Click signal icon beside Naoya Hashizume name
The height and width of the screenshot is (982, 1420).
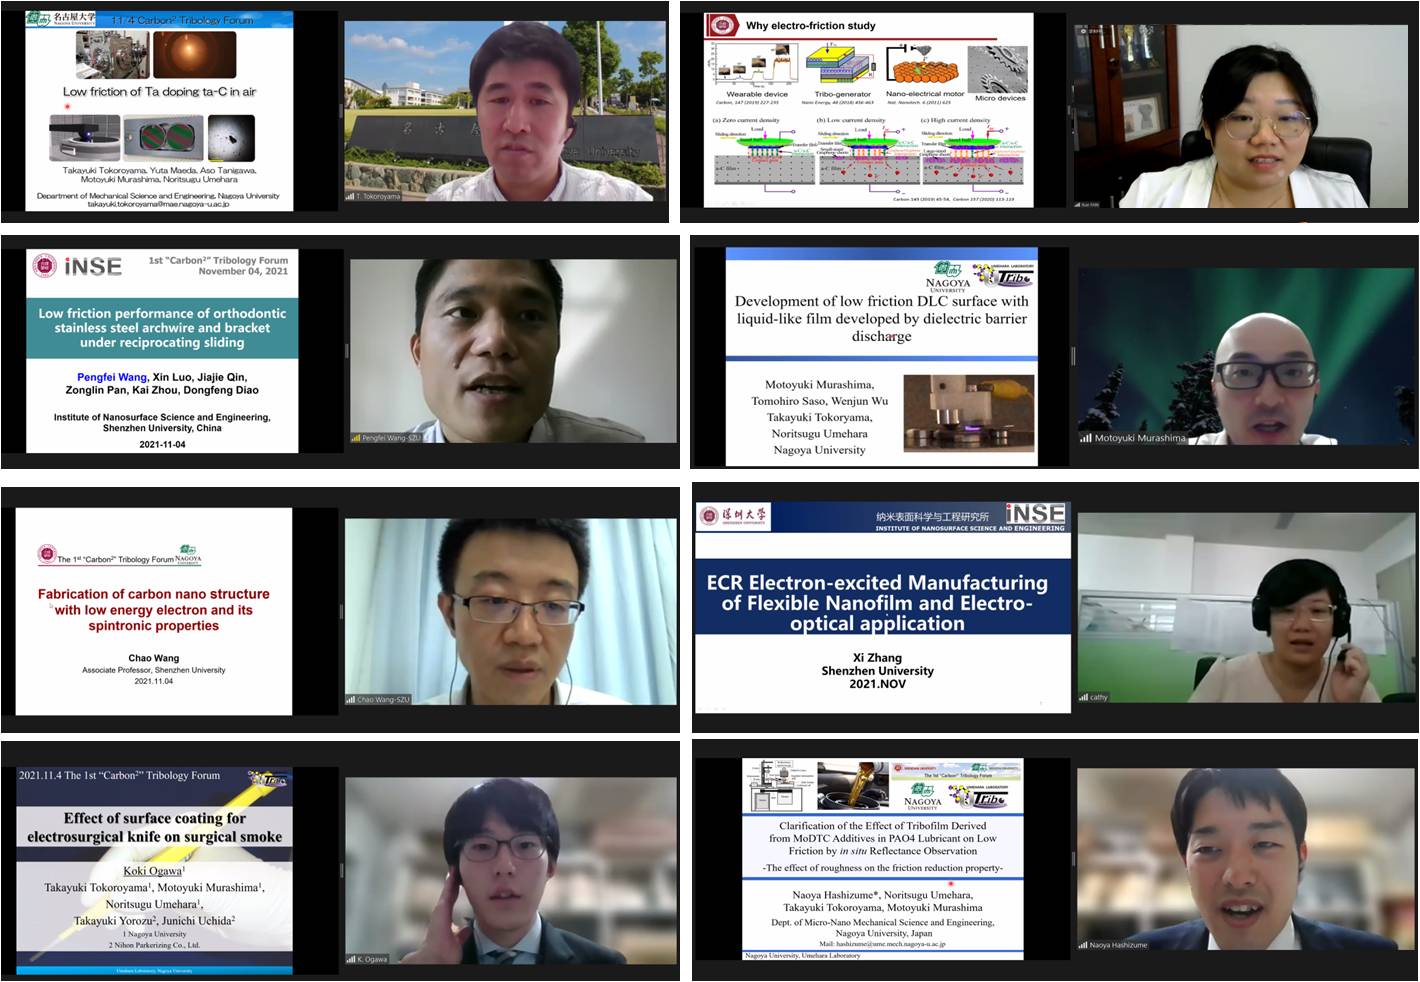click(x=1083, y=945)
